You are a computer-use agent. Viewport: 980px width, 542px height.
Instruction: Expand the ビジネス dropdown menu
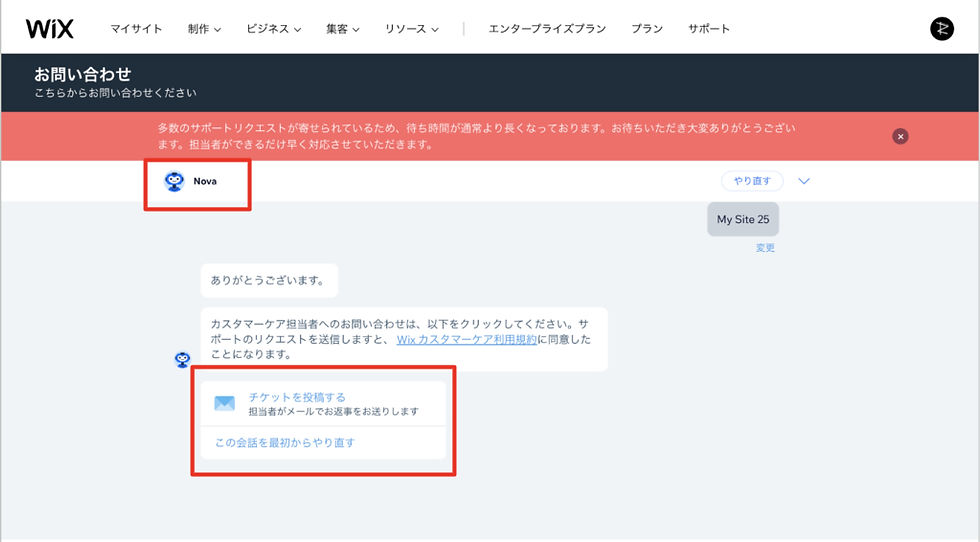pyautogui.click(x=273, y=29)
